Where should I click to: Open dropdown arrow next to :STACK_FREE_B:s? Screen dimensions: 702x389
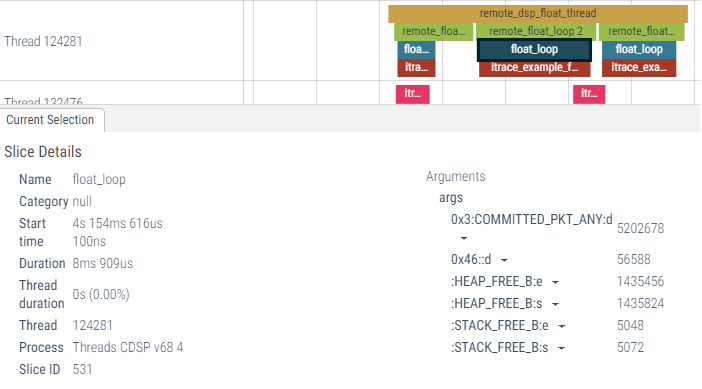pos(561,348)
